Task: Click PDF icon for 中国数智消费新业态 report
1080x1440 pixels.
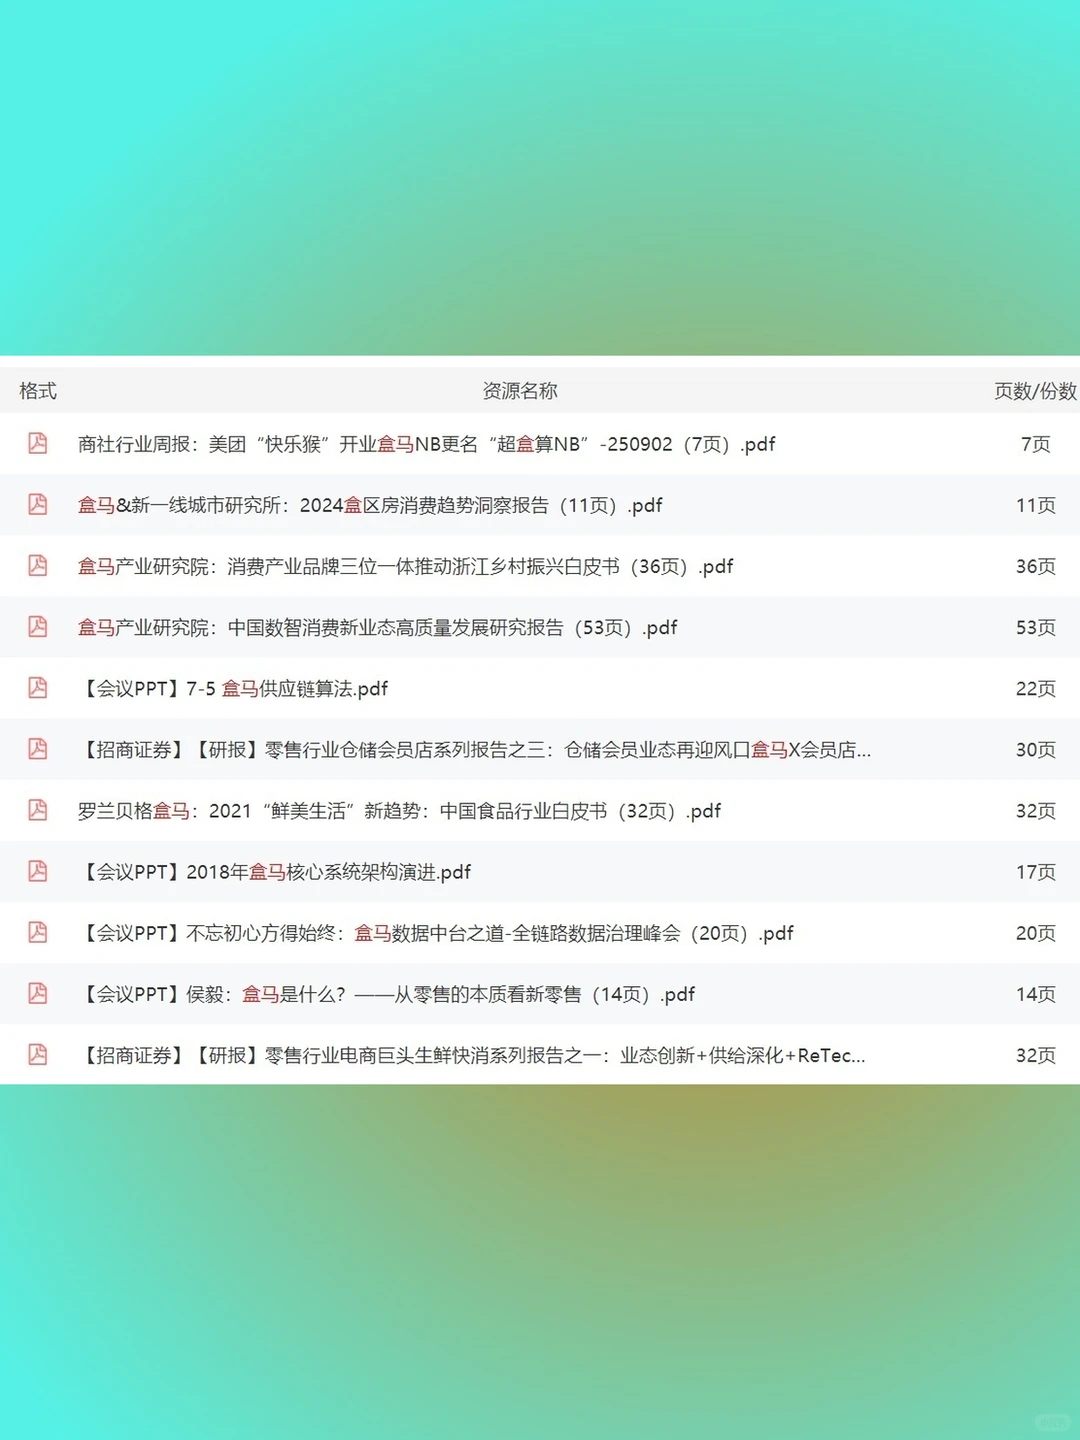Action: (x=38, y=626)
